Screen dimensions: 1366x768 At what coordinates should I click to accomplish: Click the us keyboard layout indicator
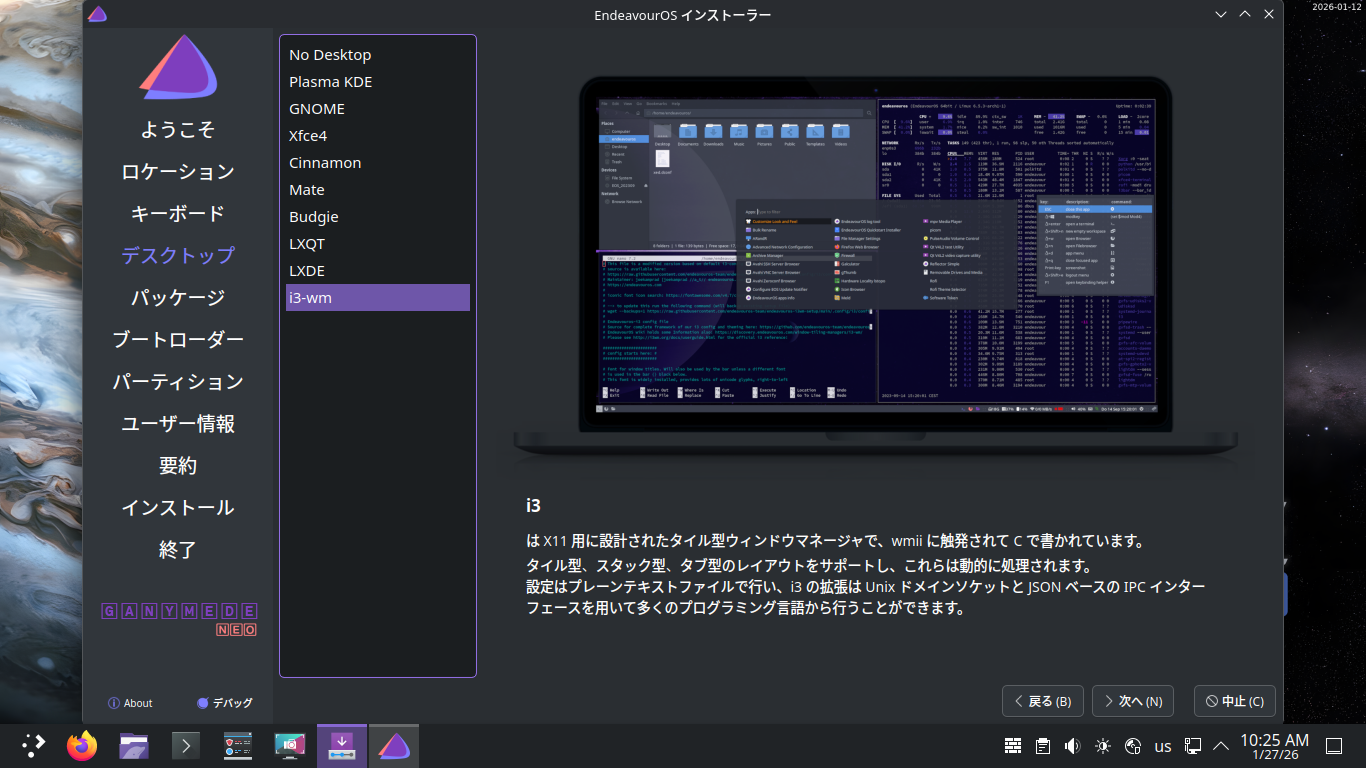point(1163,746)
